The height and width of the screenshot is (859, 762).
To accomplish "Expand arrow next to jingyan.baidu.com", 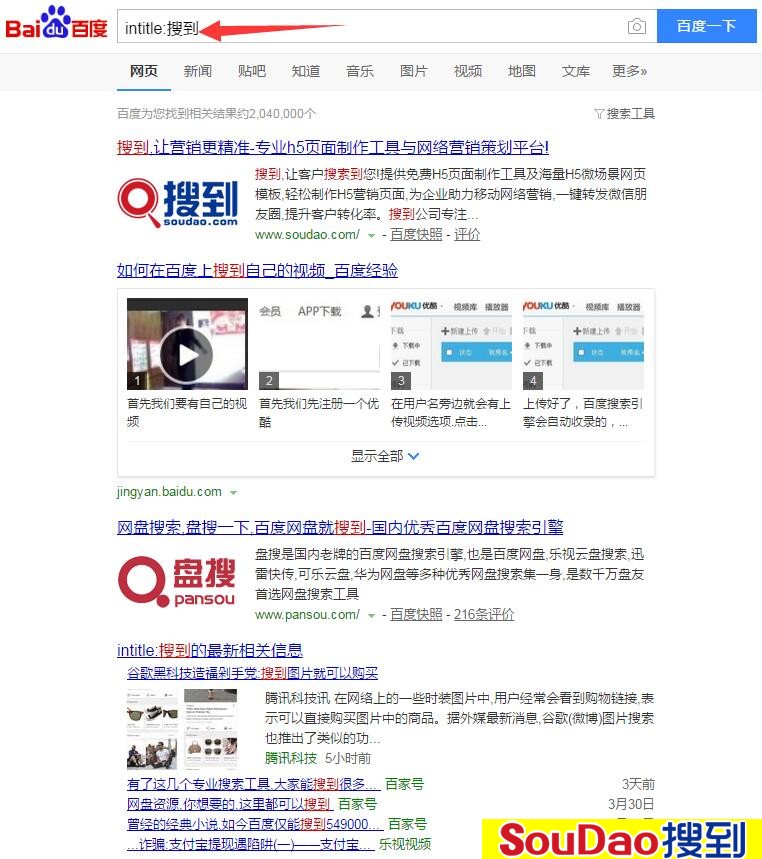I will (233, 493).
